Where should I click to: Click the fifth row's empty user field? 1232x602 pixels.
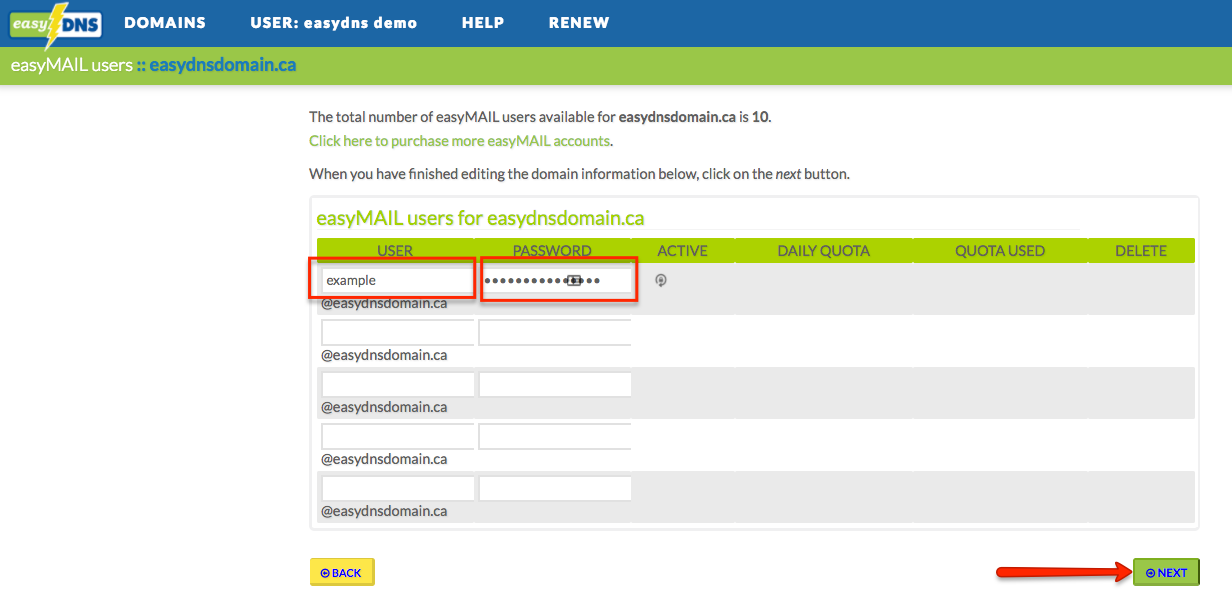397,488
